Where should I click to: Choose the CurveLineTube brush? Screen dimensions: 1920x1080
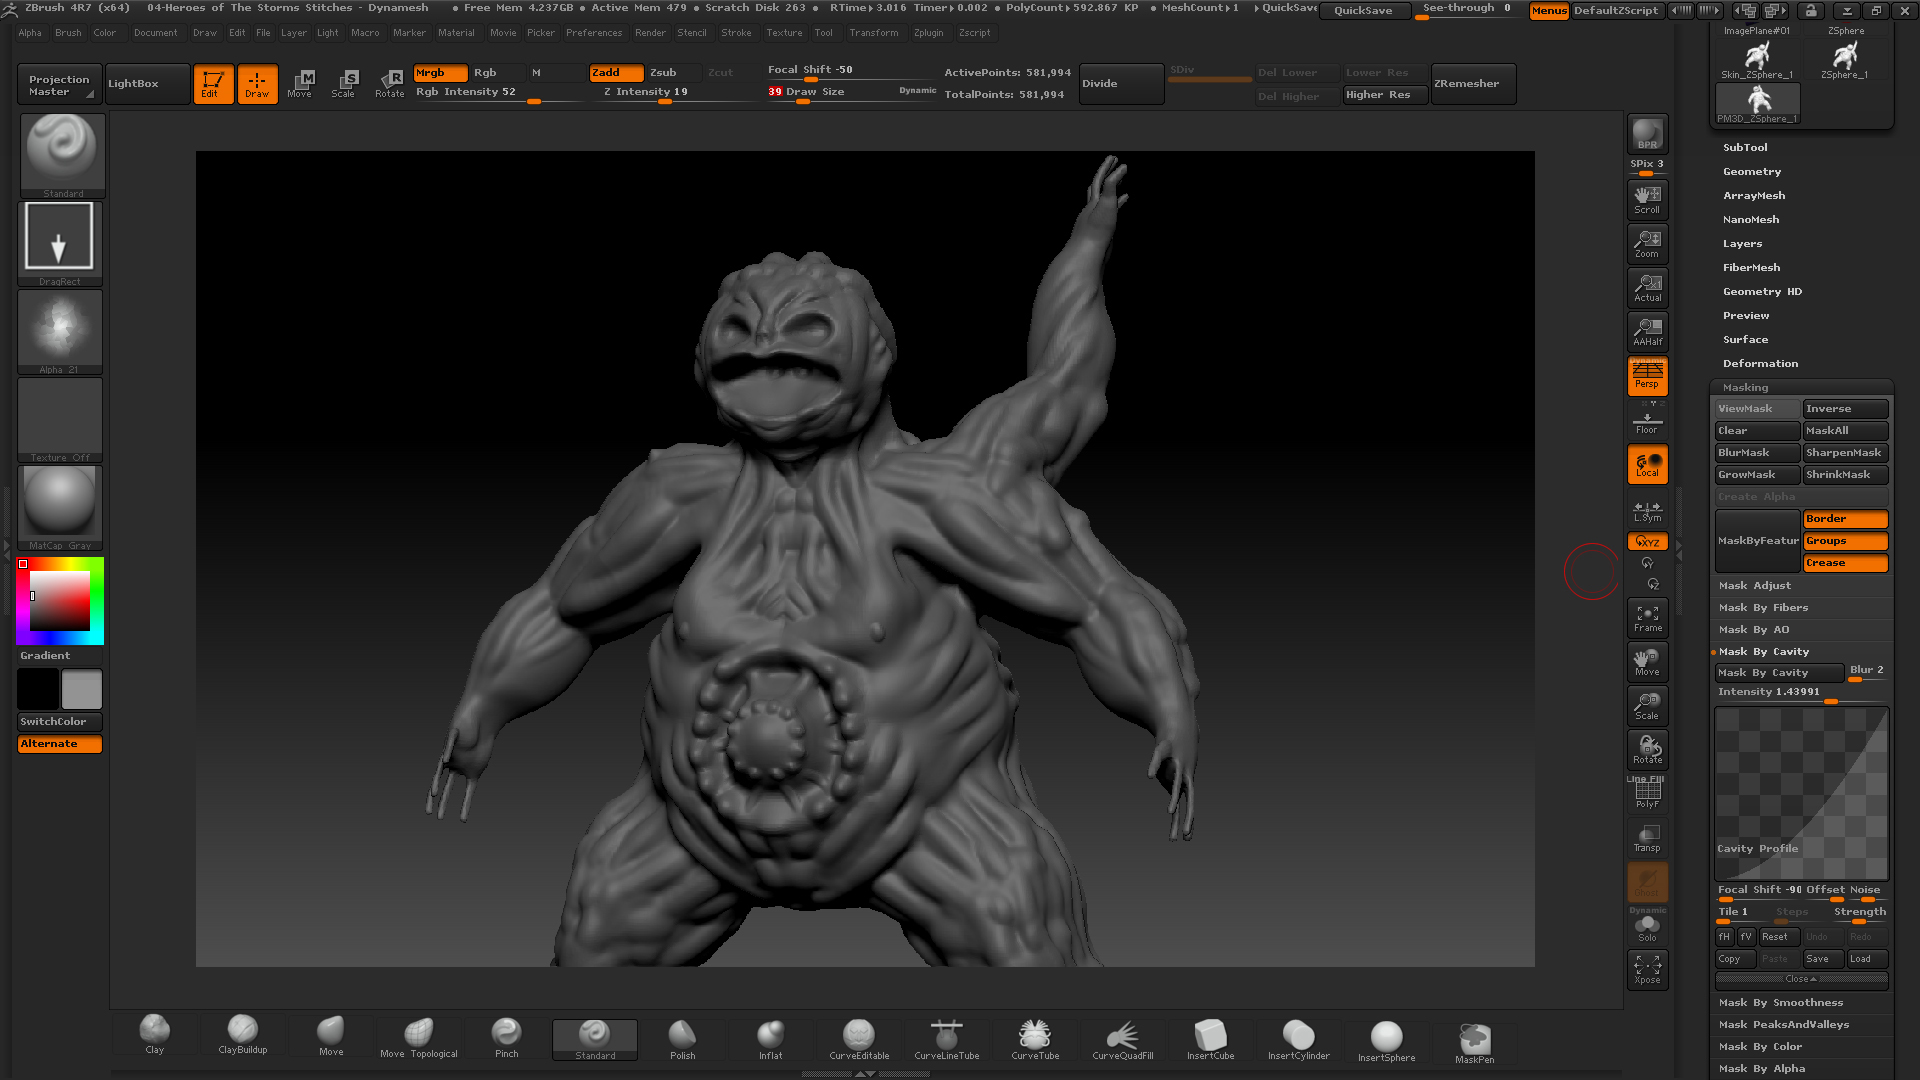[947, 1037]
